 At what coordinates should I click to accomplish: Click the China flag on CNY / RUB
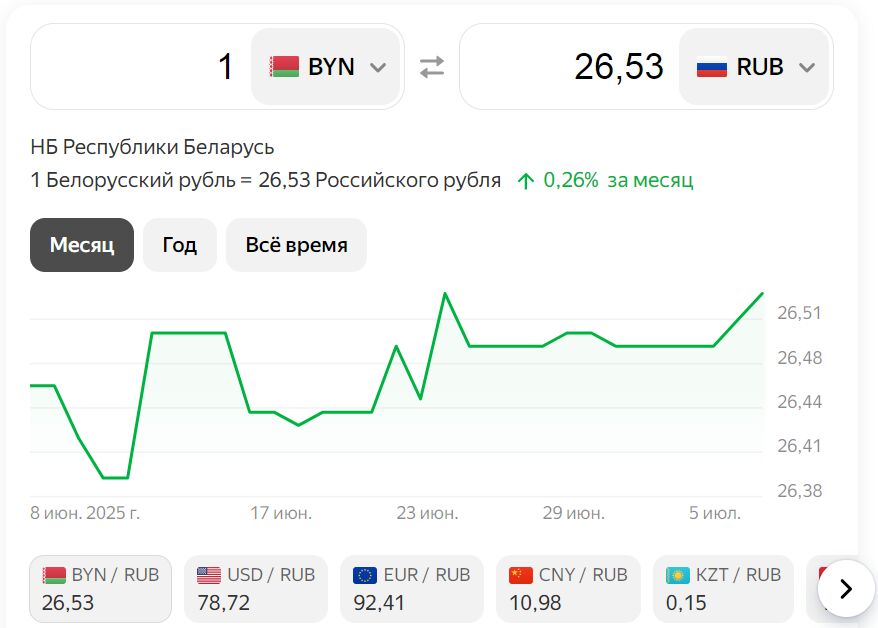point(521,575)
